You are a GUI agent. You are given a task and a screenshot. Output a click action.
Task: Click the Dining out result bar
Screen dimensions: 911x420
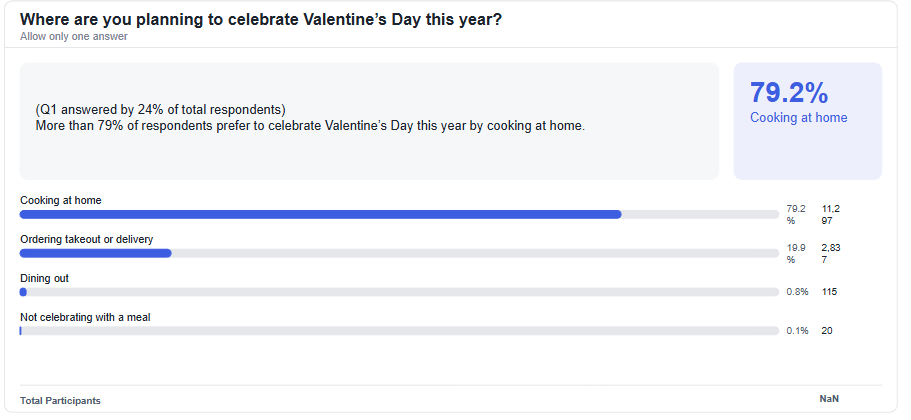pyautogui.click(x=399, y=292)
